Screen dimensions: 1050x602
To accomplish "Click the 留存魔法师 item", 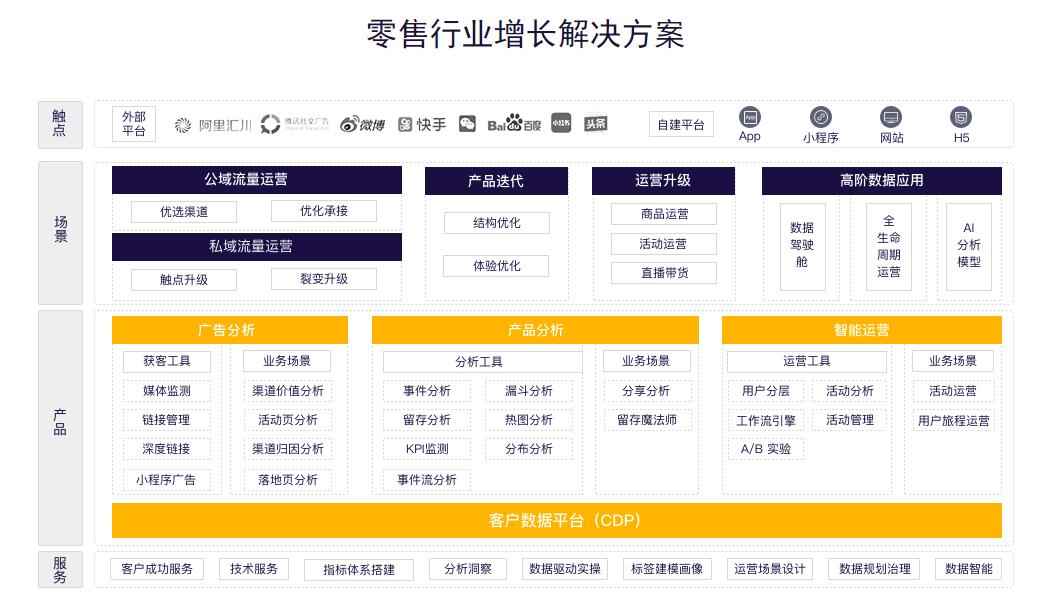I will (646, 420).
